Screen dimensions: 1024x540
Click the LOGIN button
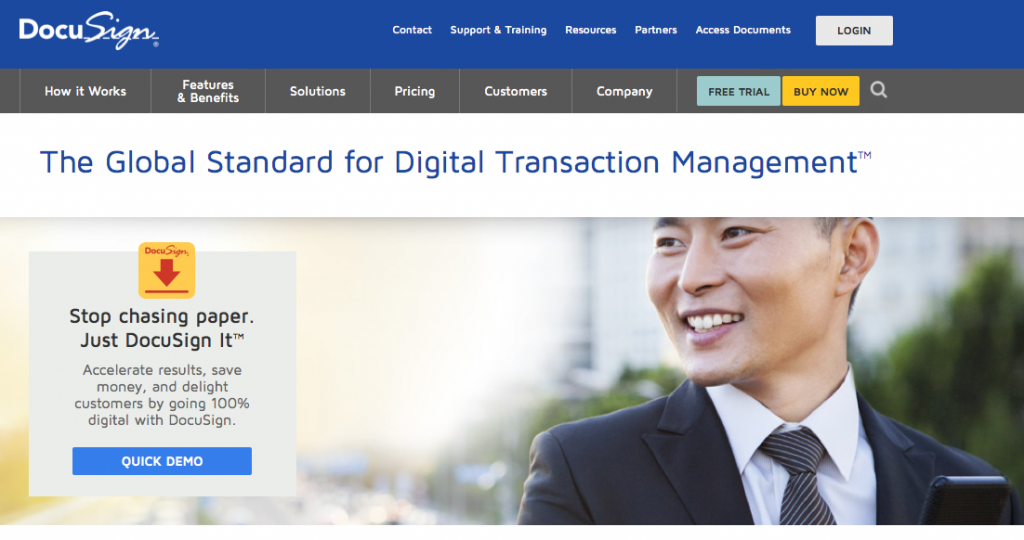pyautogui.click(x=854, y=31)
